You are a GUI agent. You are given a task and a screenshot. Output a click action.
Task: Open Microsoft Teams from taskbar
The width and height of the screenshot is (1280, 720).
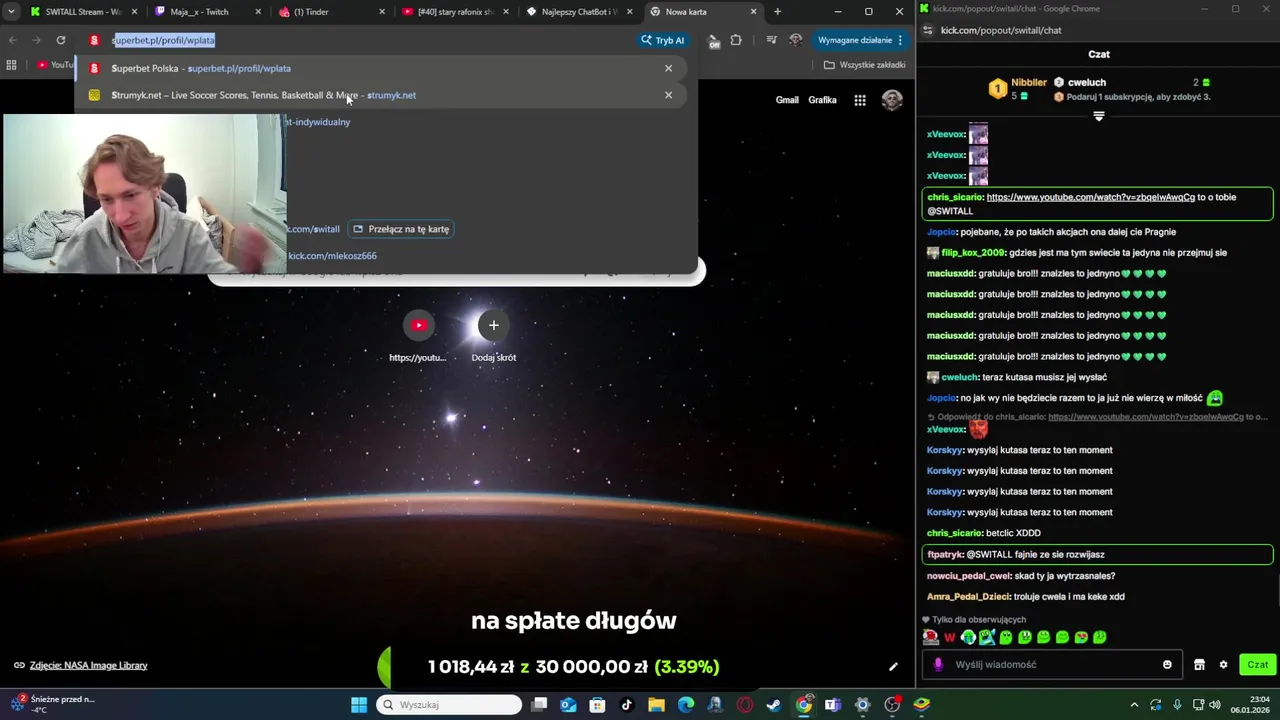click(832, 705)
